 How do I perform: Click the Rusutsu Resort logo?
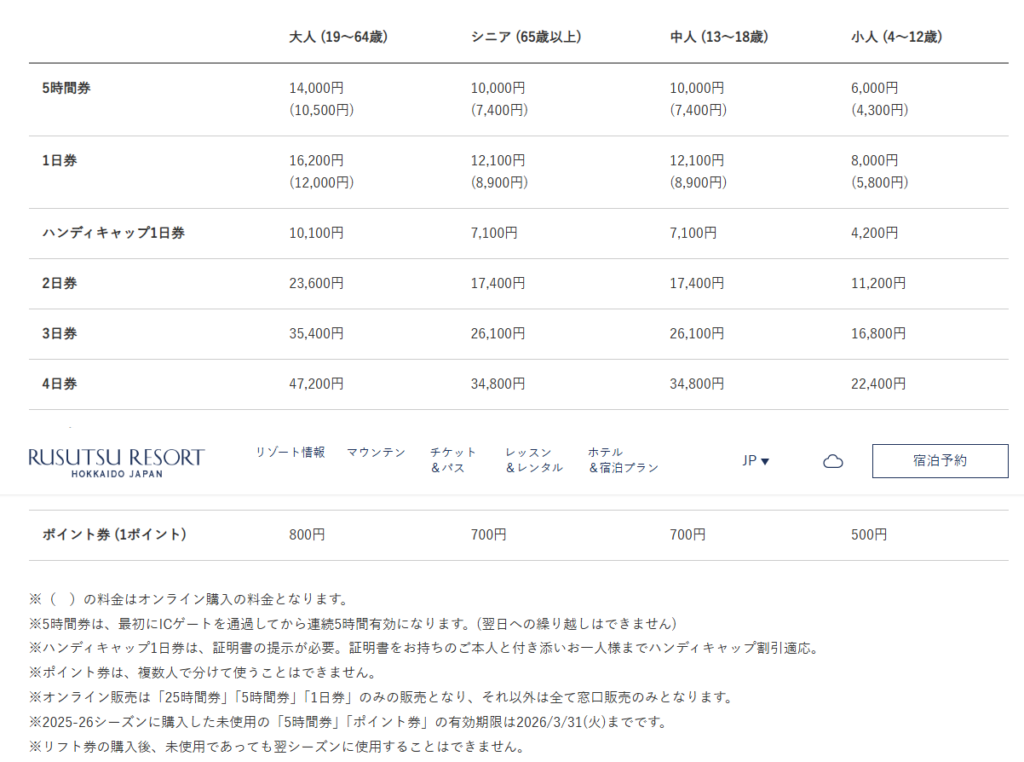point(116,461)
